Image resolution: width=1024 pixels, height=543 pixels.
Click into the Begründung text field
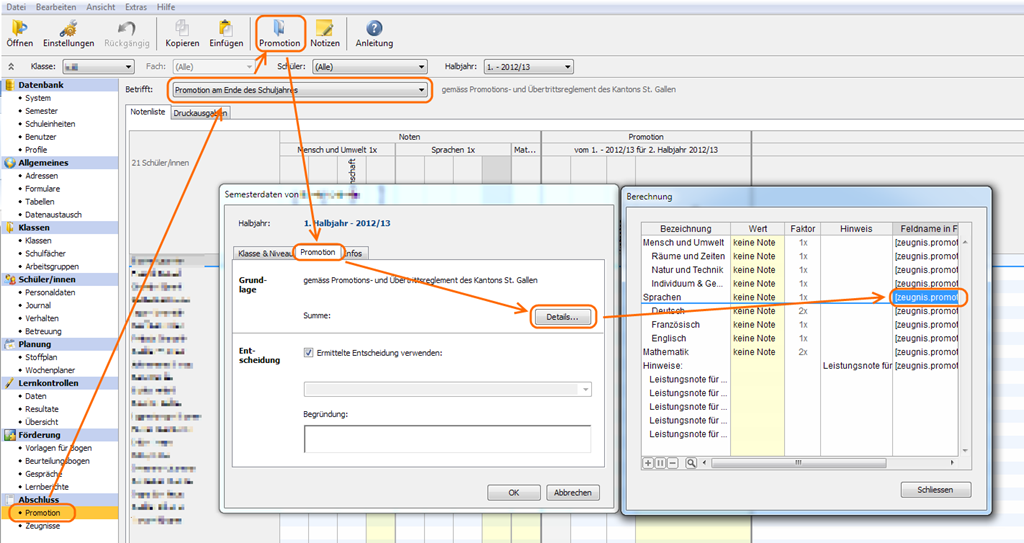pos(446,439)
